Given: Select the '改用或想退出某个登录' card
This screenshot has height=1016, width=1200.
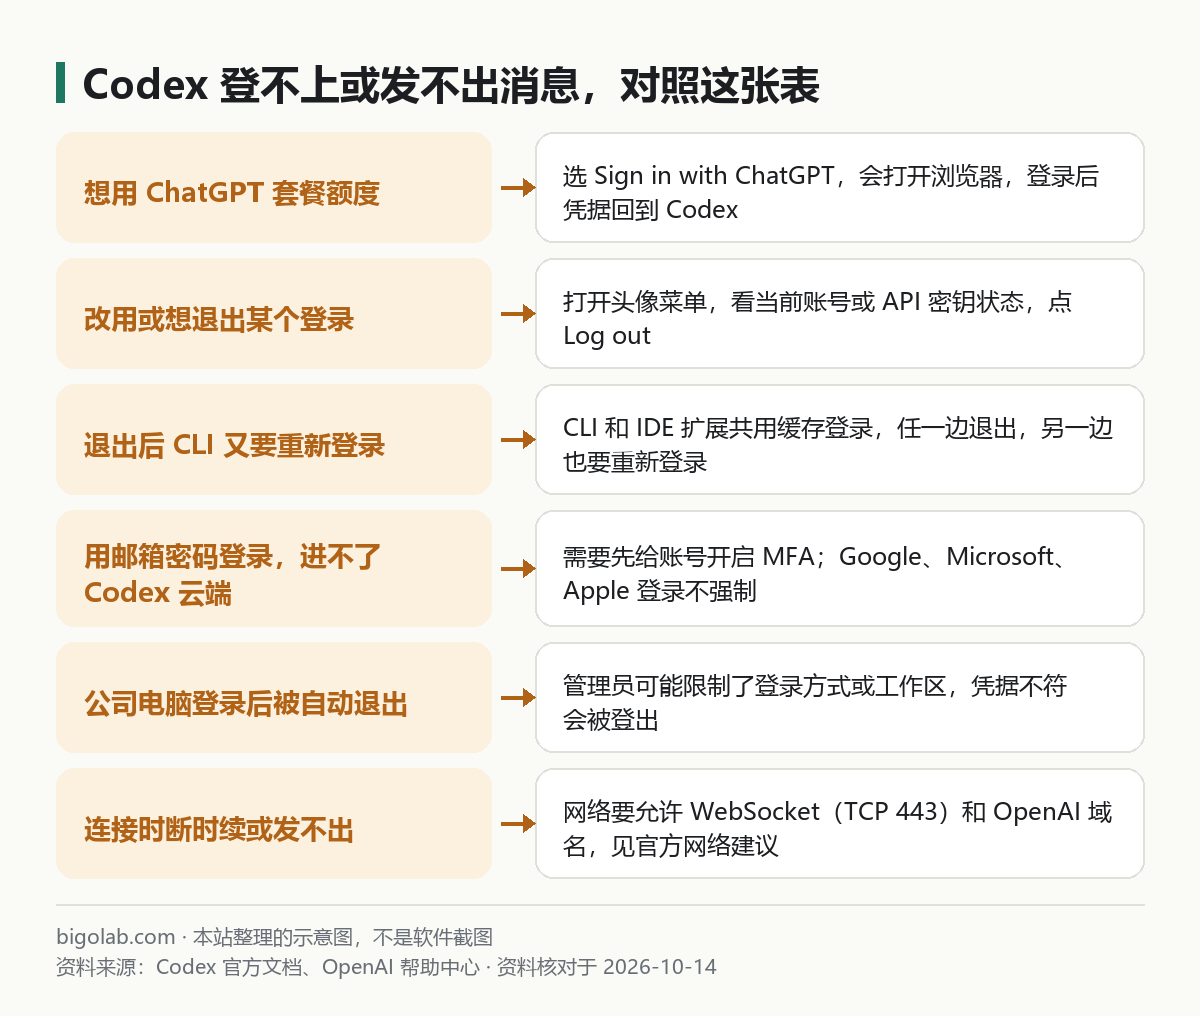Looking at the screenshot, I should [274, 313].
